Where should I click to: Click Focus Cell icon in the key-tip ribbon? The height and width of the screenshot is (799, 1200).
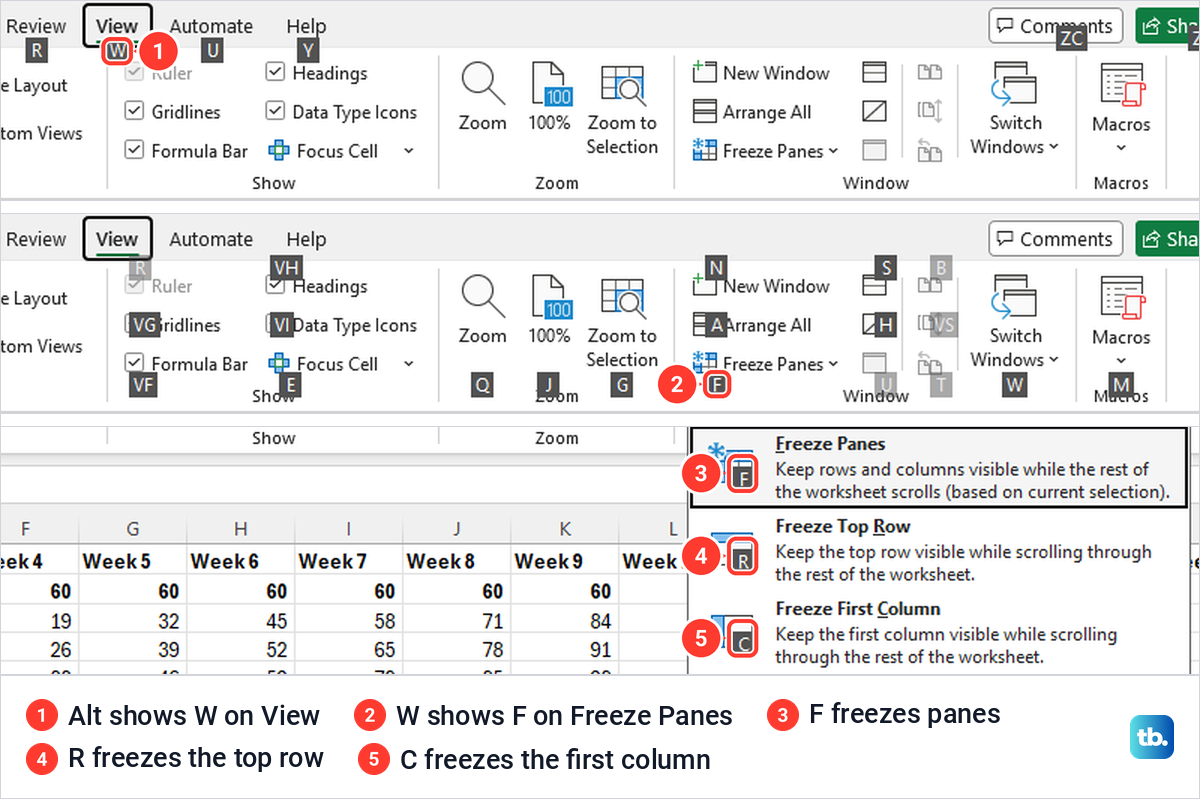pos(279,364)
